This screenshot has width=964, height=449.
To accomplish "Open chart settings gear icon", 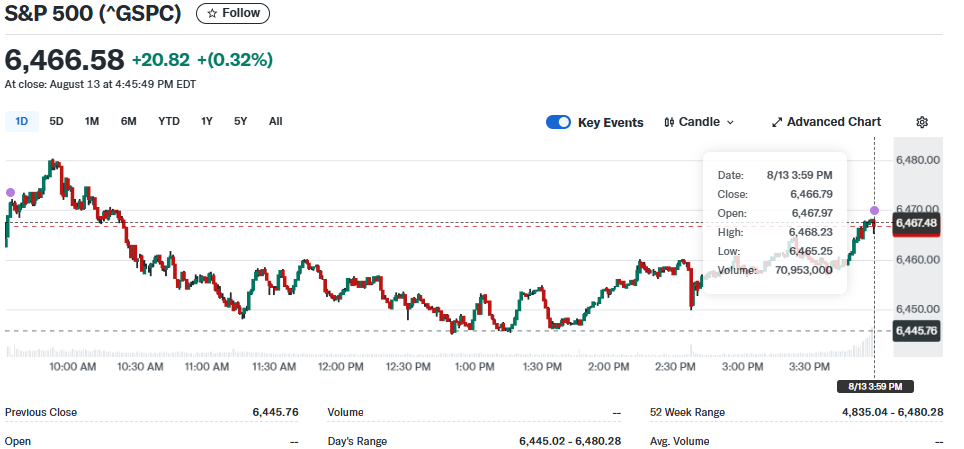I will (x=922, y=122).
